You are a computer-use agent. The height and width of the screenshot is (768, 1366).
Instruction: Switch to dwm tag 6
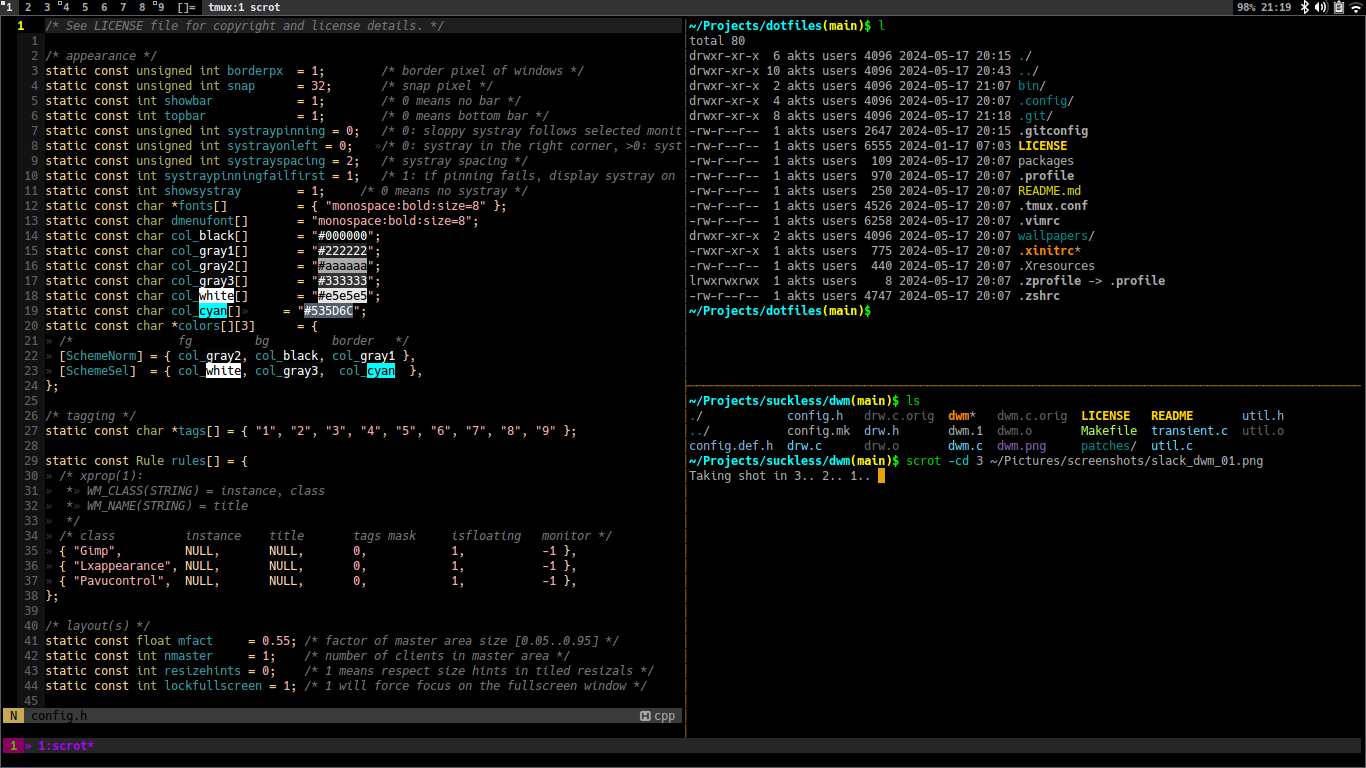(x=104, y=7)
